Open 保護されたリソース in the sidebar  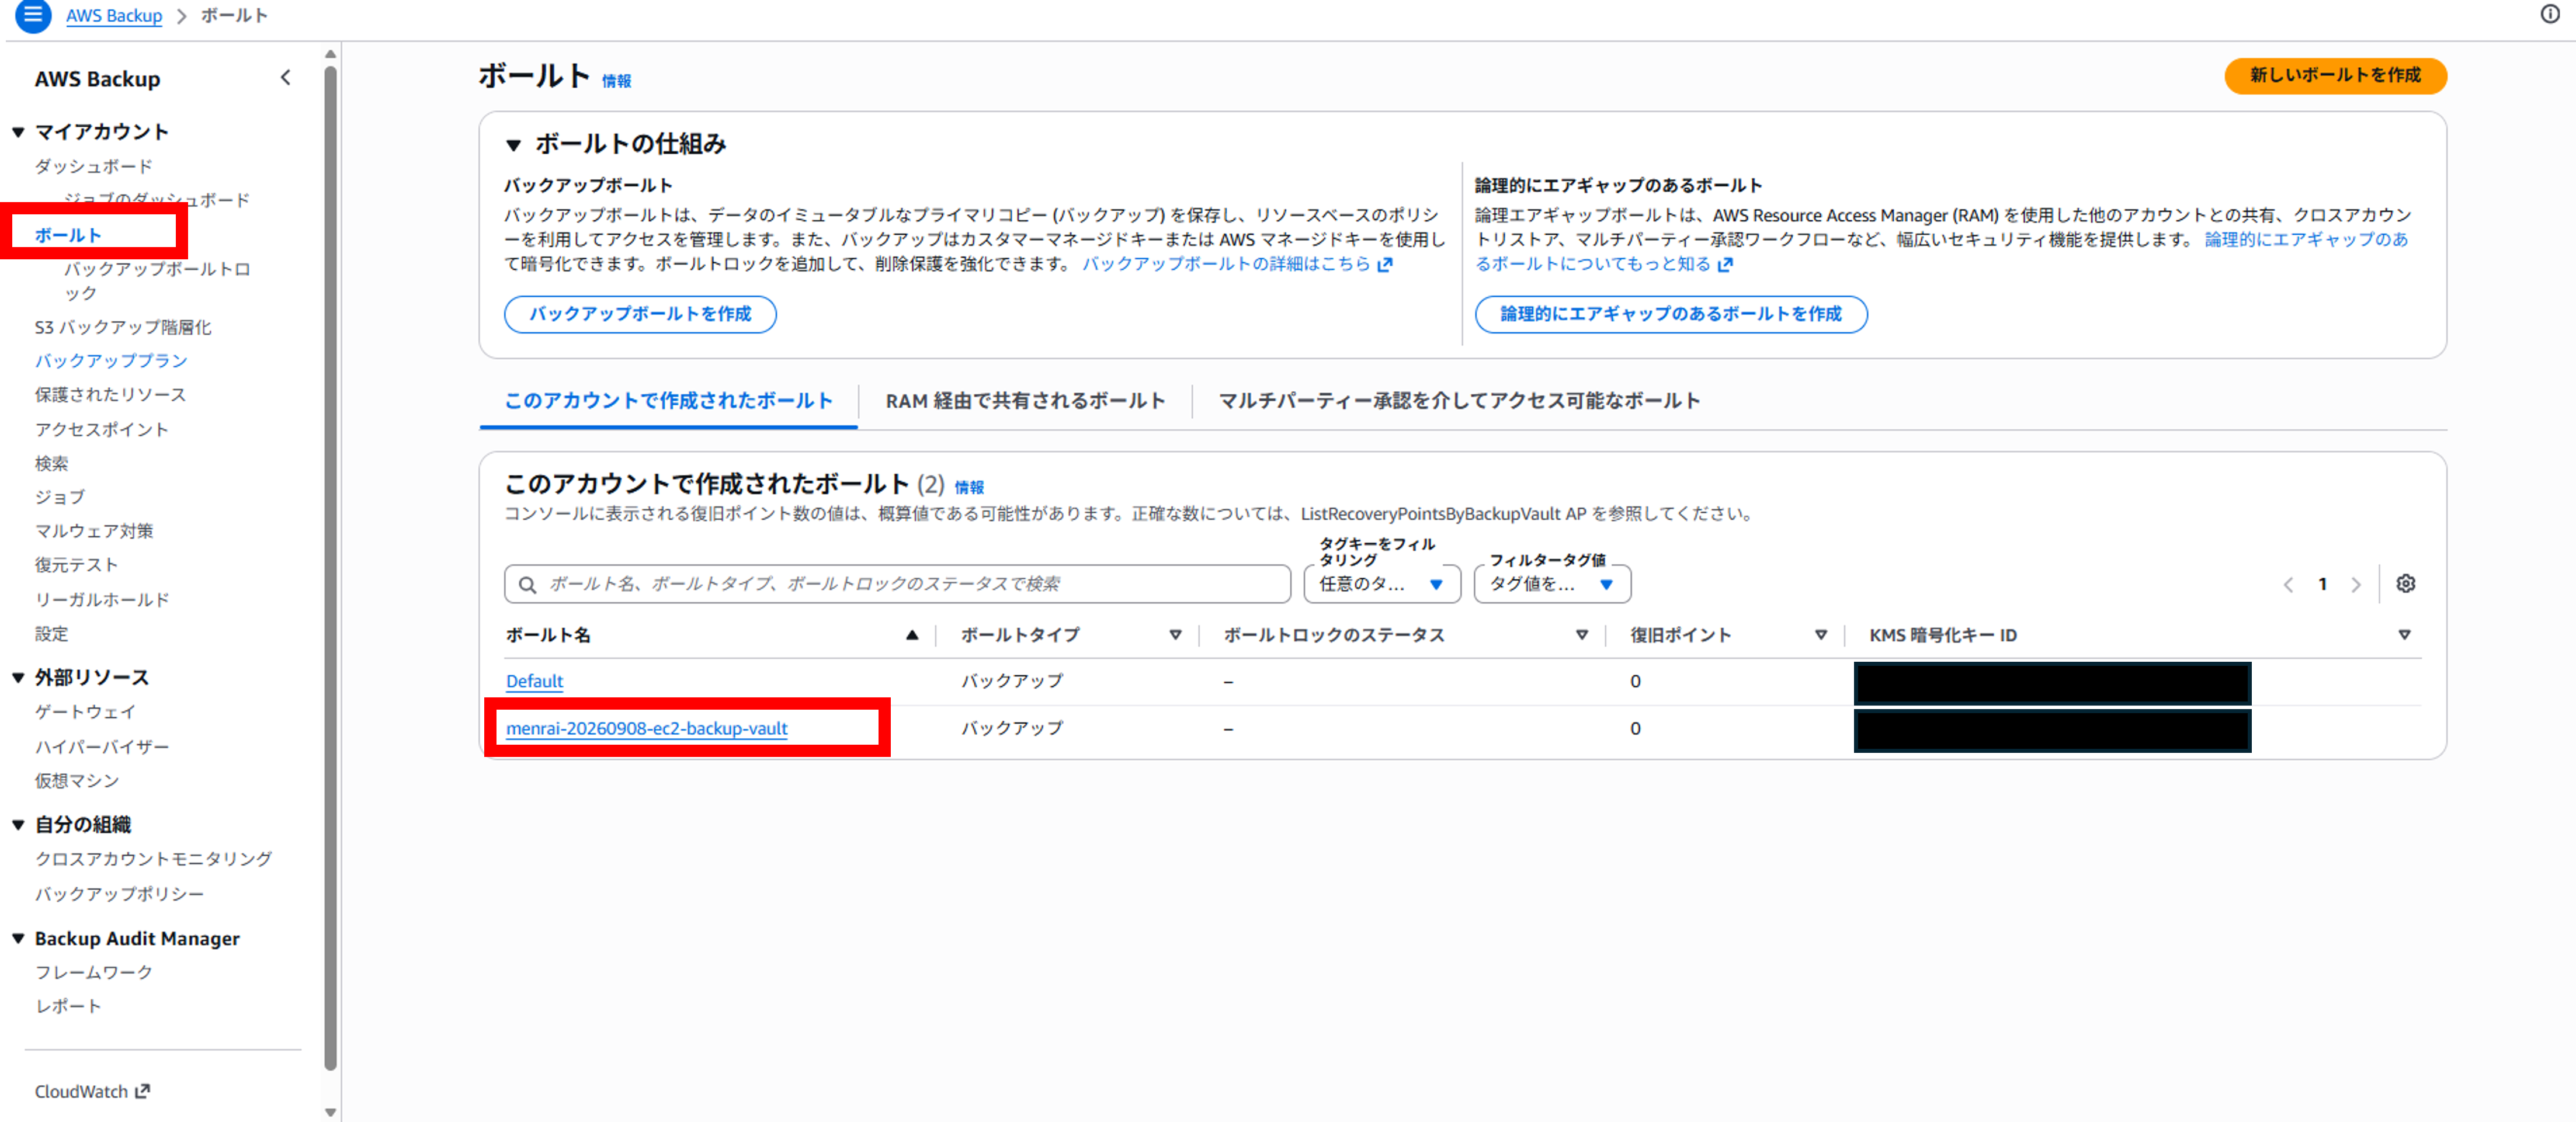click(110, 395)
